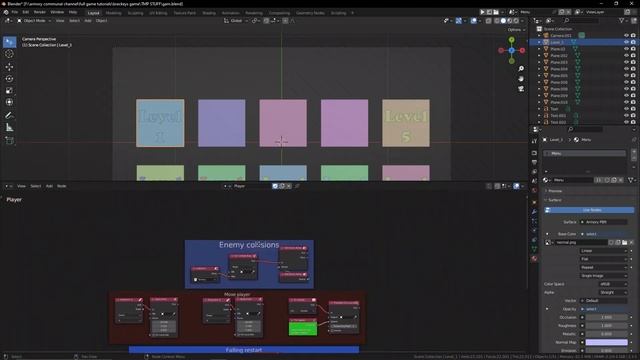Unlink the normal.png image with X icon
This screenshot has height=360, width=640.
pyautogui.click(x=631, y=242)
